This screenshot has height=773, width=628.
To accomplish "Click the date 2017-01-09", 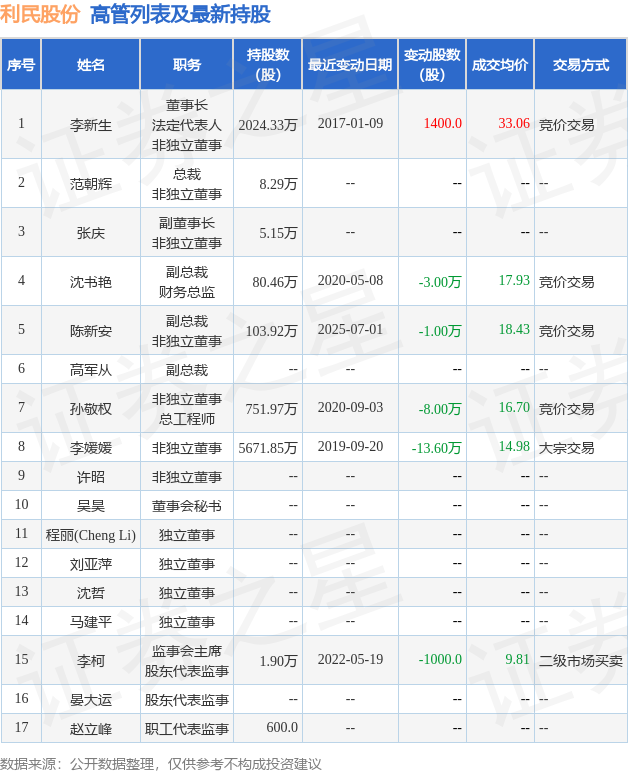I will click(350, 123).
